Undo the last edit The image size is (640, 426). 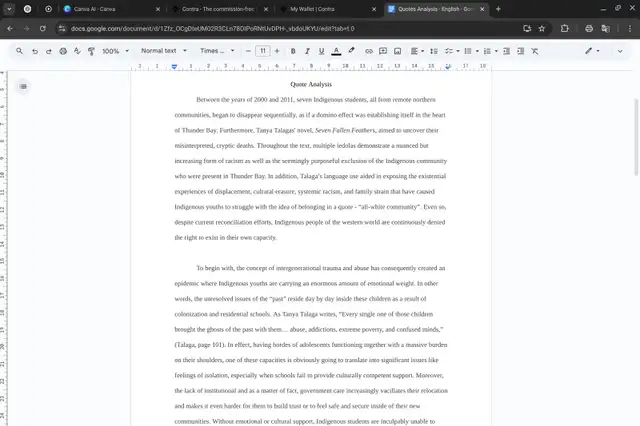(35, 51)
